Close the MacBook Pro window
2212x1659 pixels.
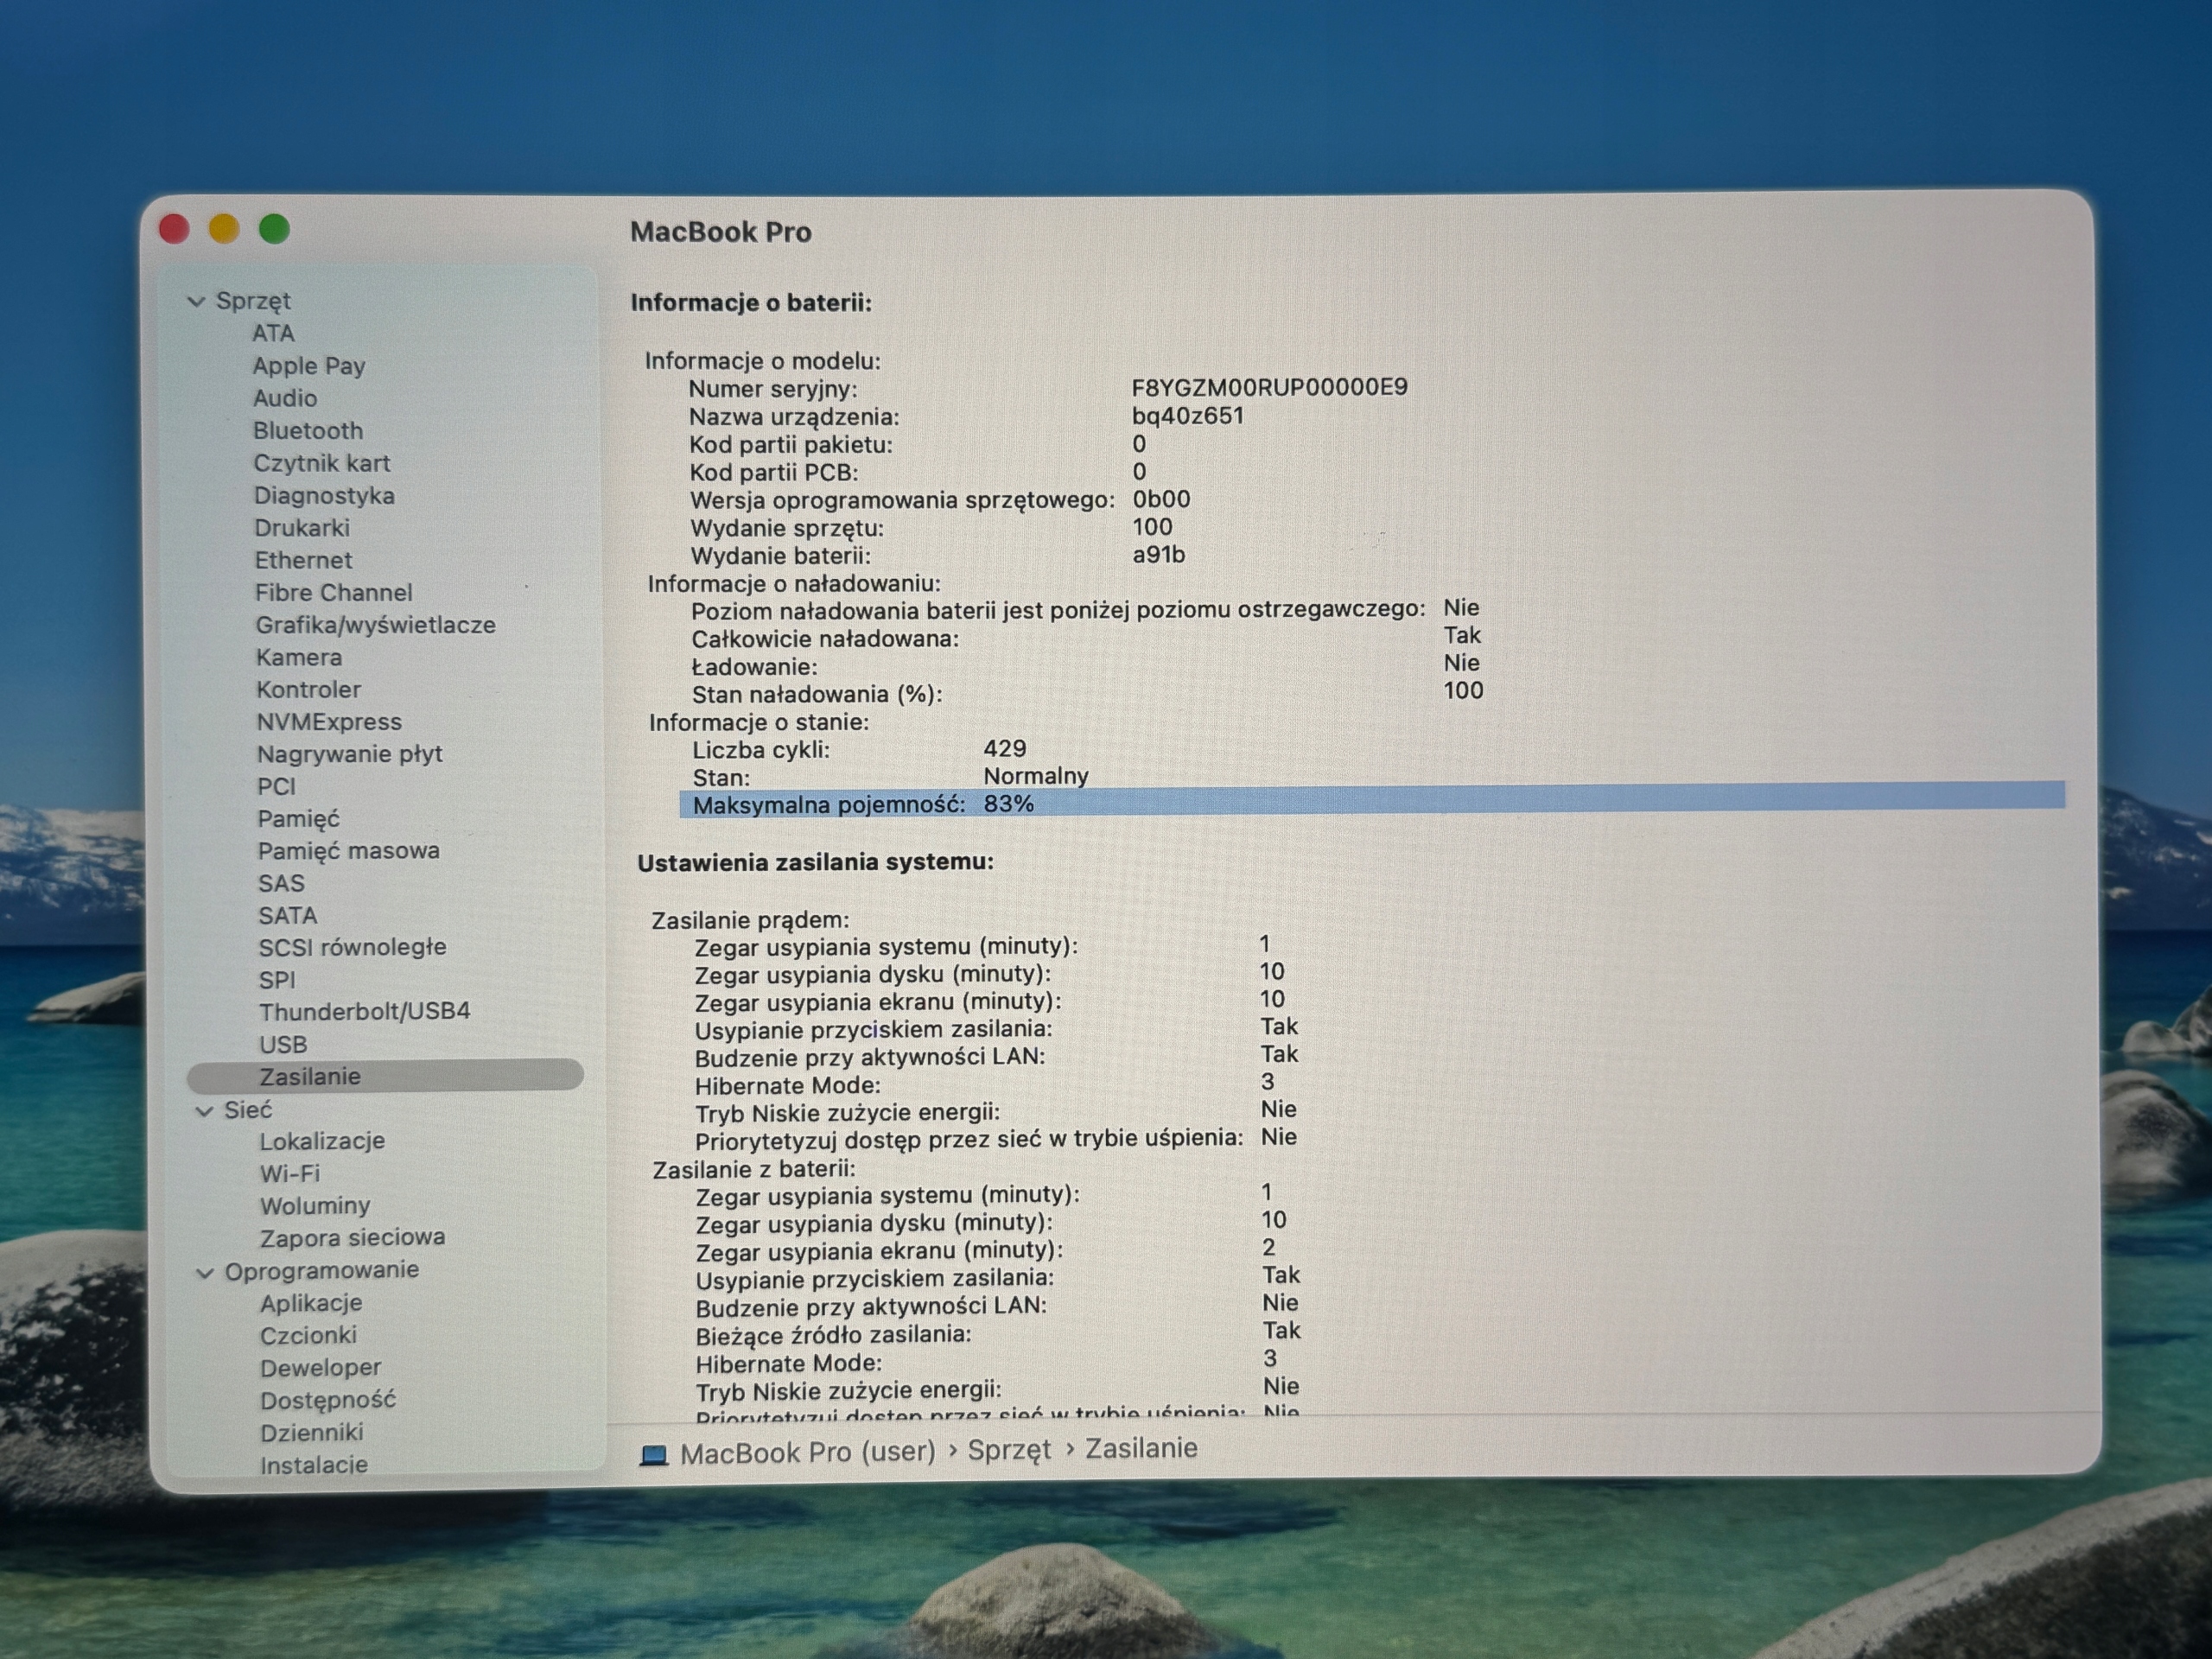(174, 229)
